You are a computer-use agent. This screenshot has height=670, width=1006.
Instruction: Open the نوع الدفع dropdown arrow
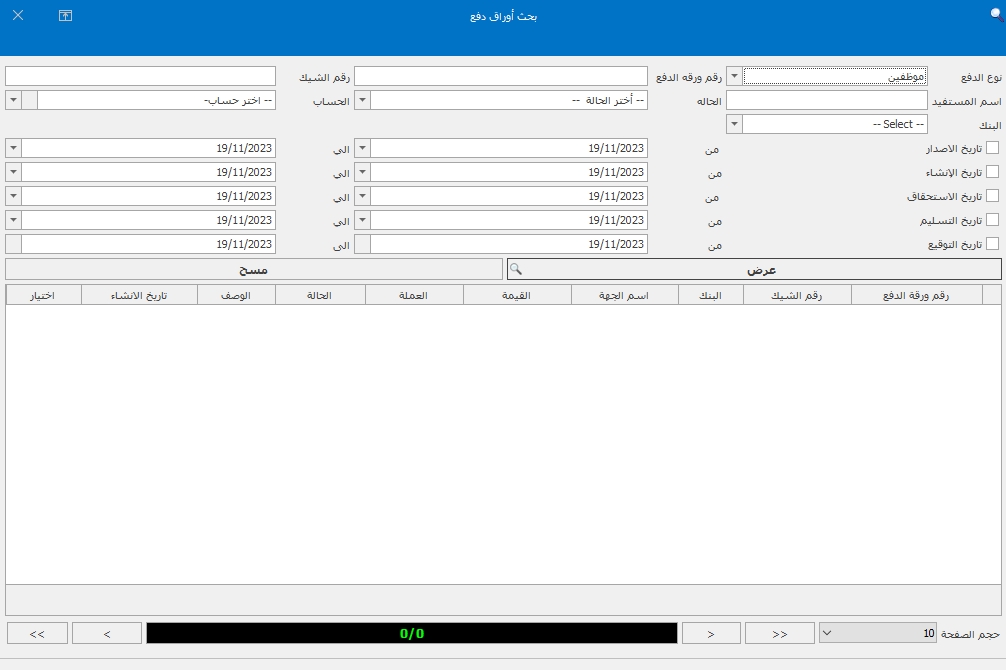tap(734, 76)
